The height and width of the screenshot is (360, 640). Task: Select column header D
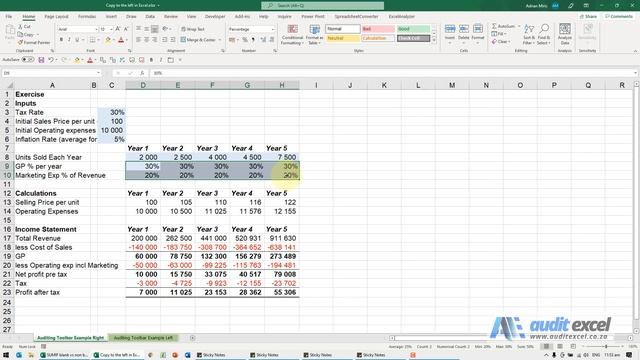(143, 85)
